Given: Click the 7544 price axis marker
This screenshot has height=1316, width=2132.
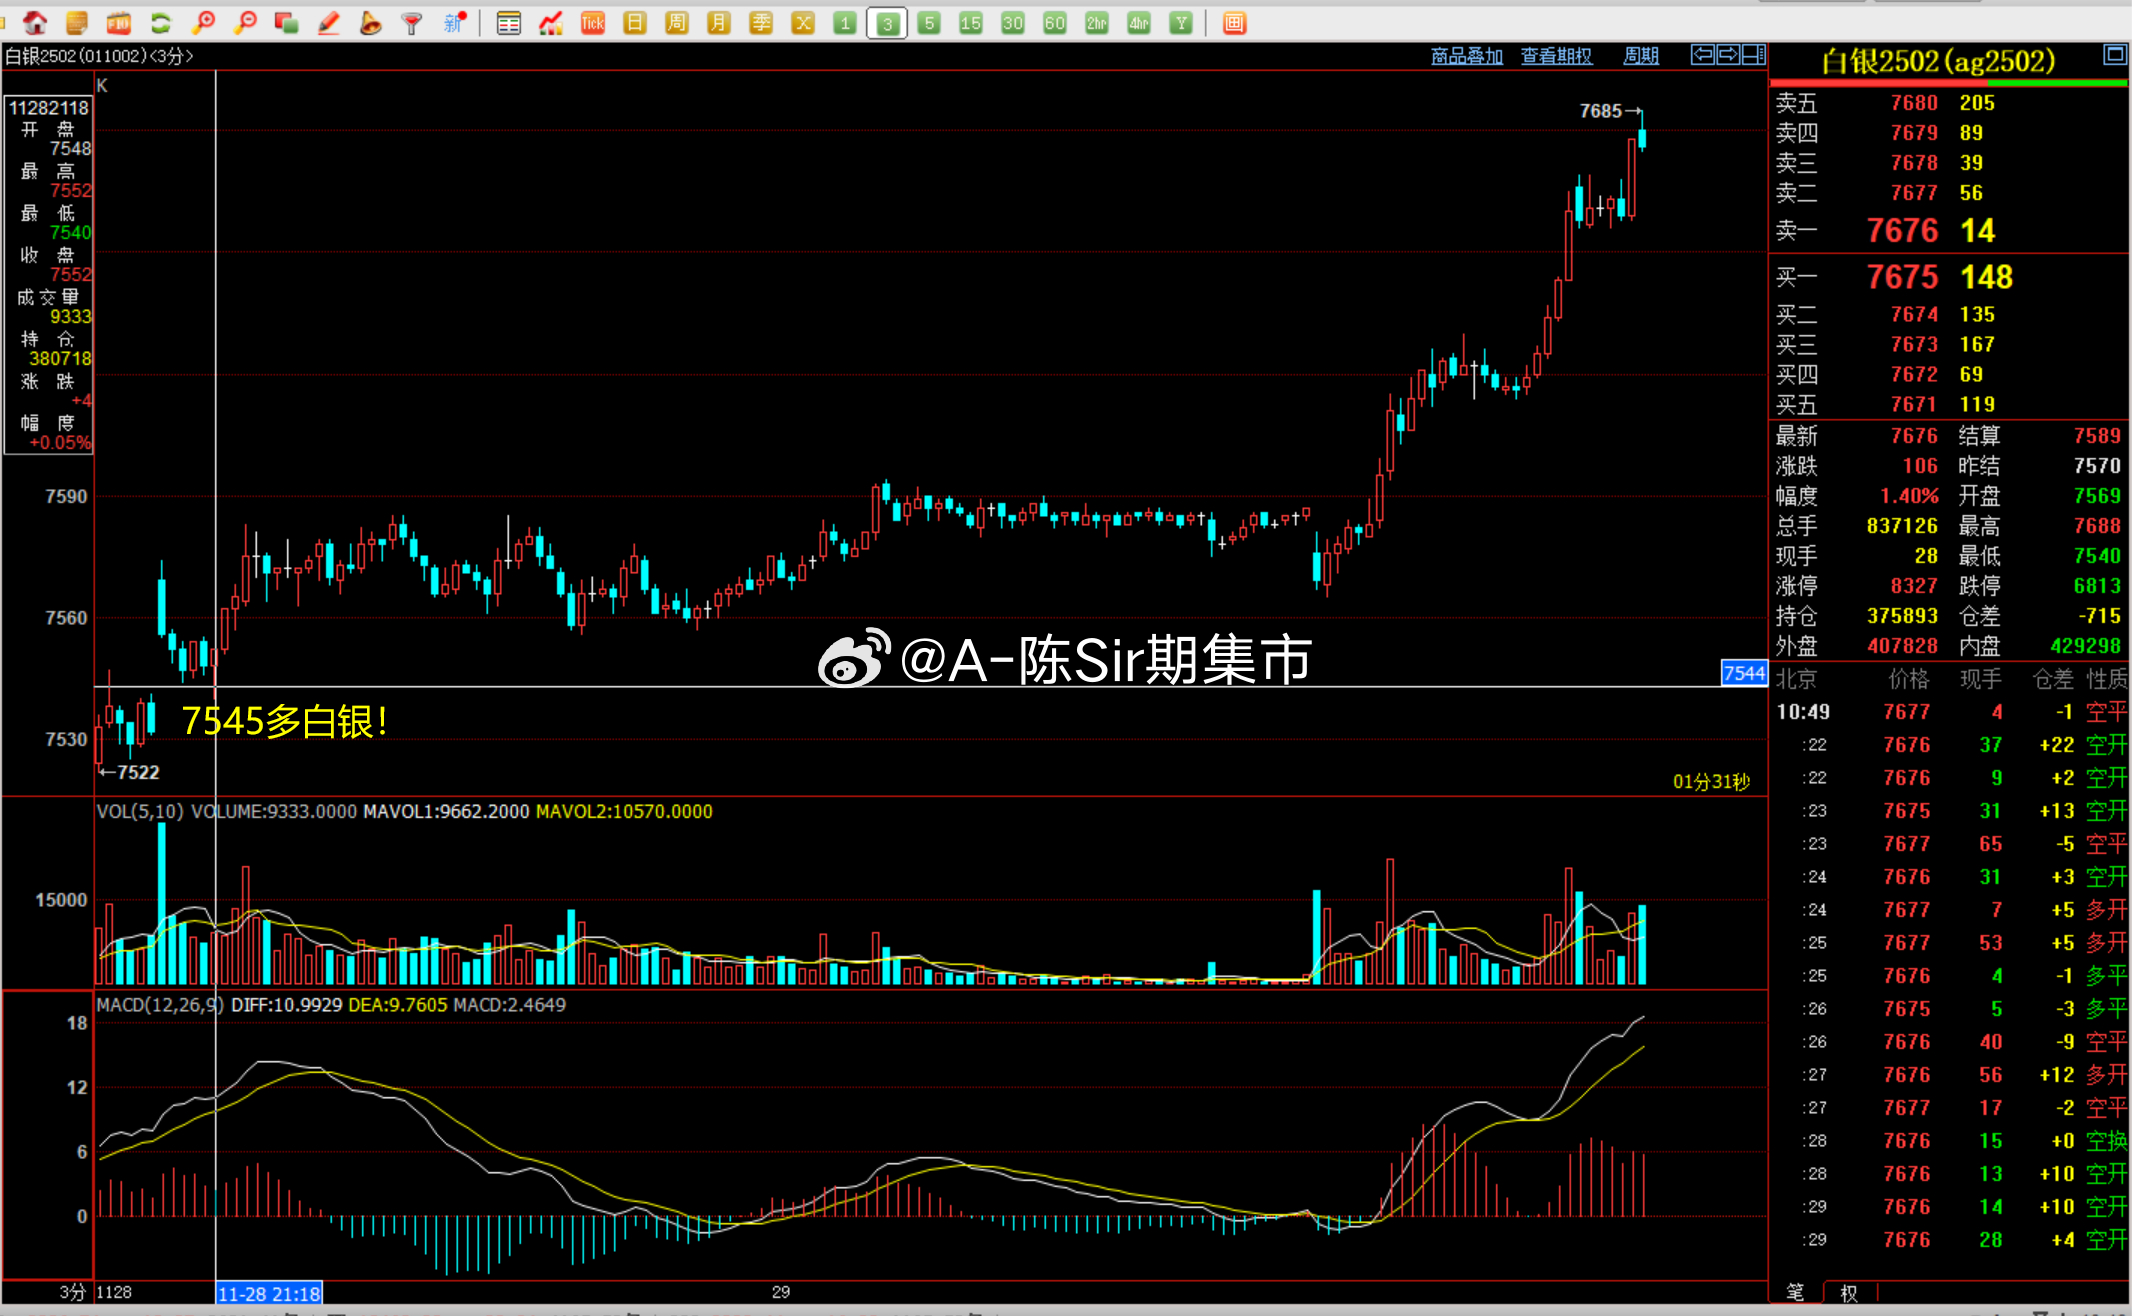Looking at the screenshot, I should pos(1744,673).
